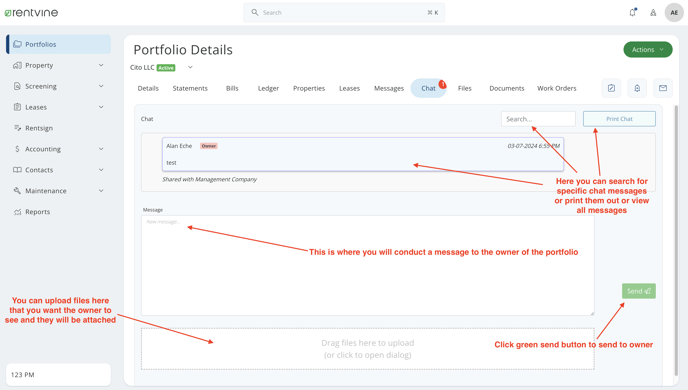The width and height of the screenshot is (688, 390).
Task: Click the Leases sidebar icon
Action: [17, 107]
